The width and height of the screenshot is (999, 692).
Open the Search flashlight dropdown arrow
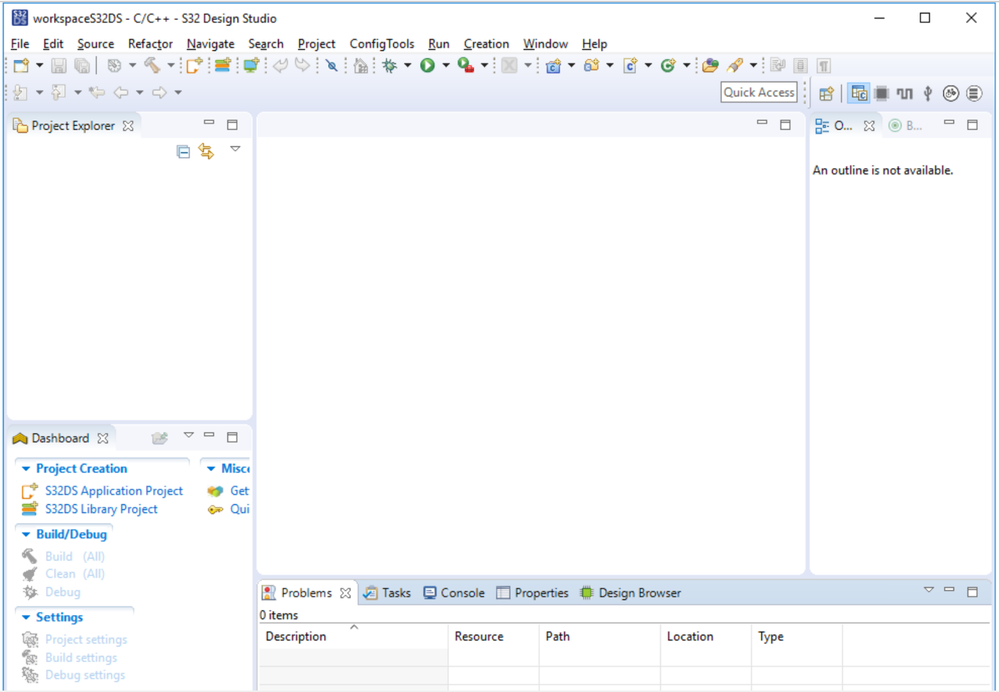[753, 65]
